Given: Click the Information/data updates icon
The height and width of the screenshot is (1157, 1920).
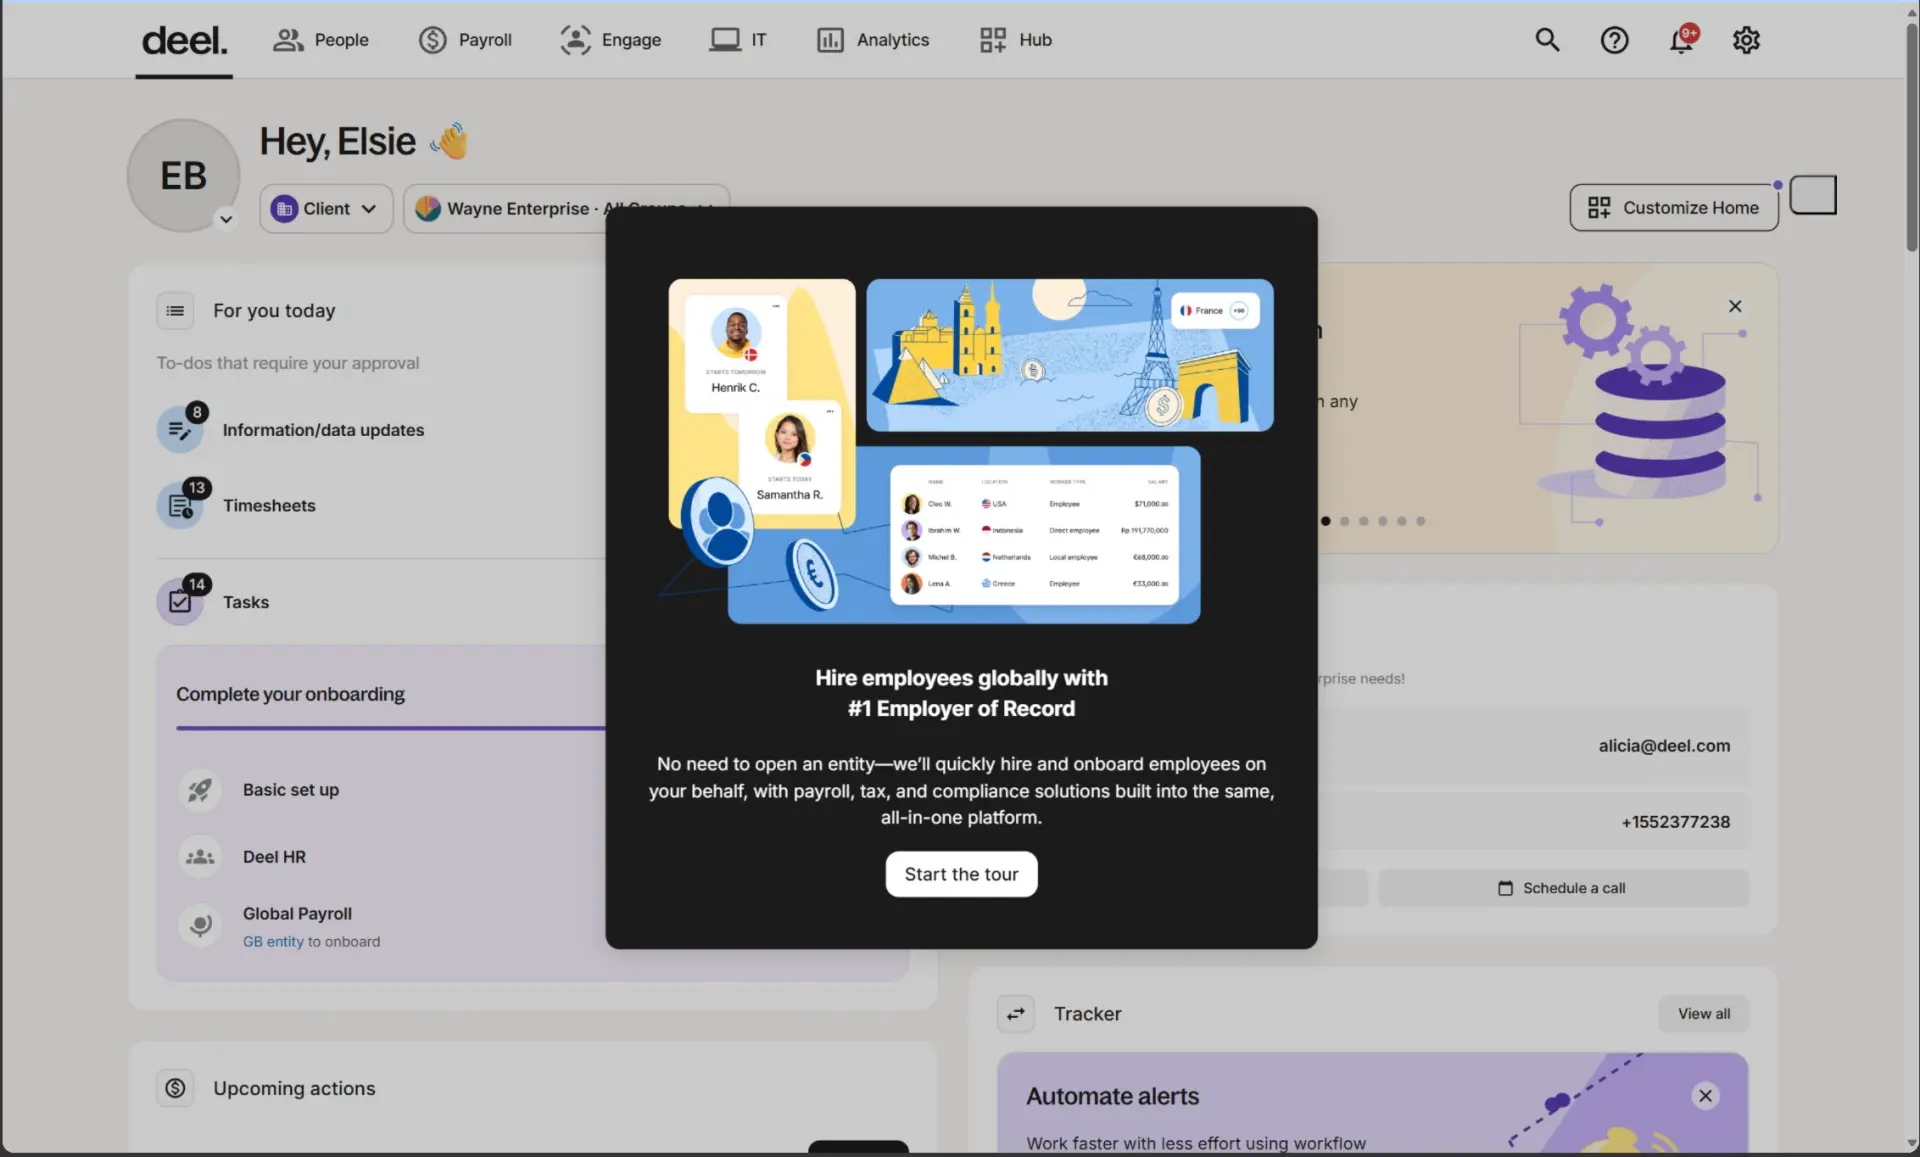Looking at the screenshot, I should (x=181, y=429).
